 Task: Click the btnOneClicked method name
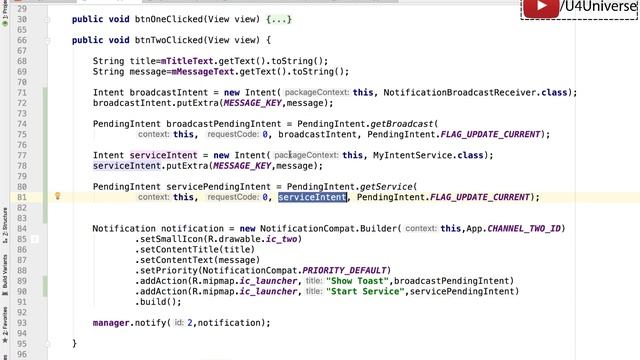tap(169, 19)
